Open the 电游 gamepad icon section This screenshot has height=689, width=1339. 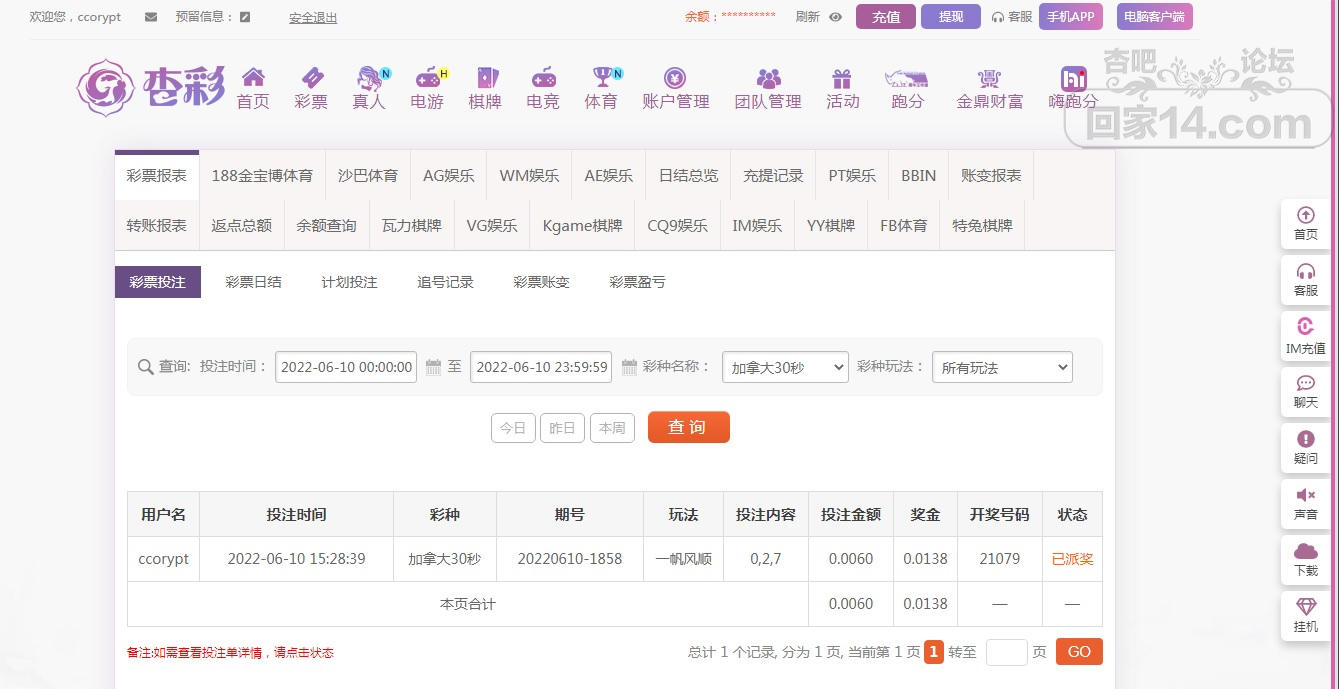pyautogui.click(x=427, y=78)
